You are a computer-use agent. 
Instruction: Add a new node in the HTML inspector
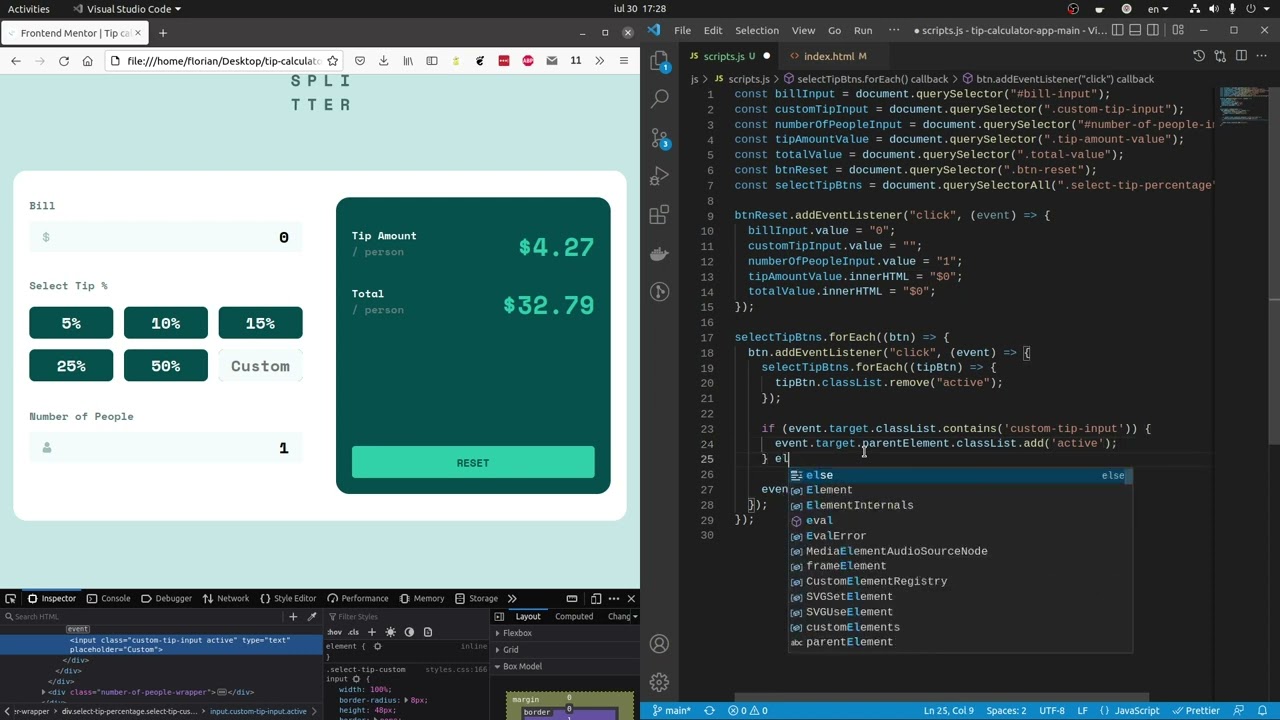[293, 616]
